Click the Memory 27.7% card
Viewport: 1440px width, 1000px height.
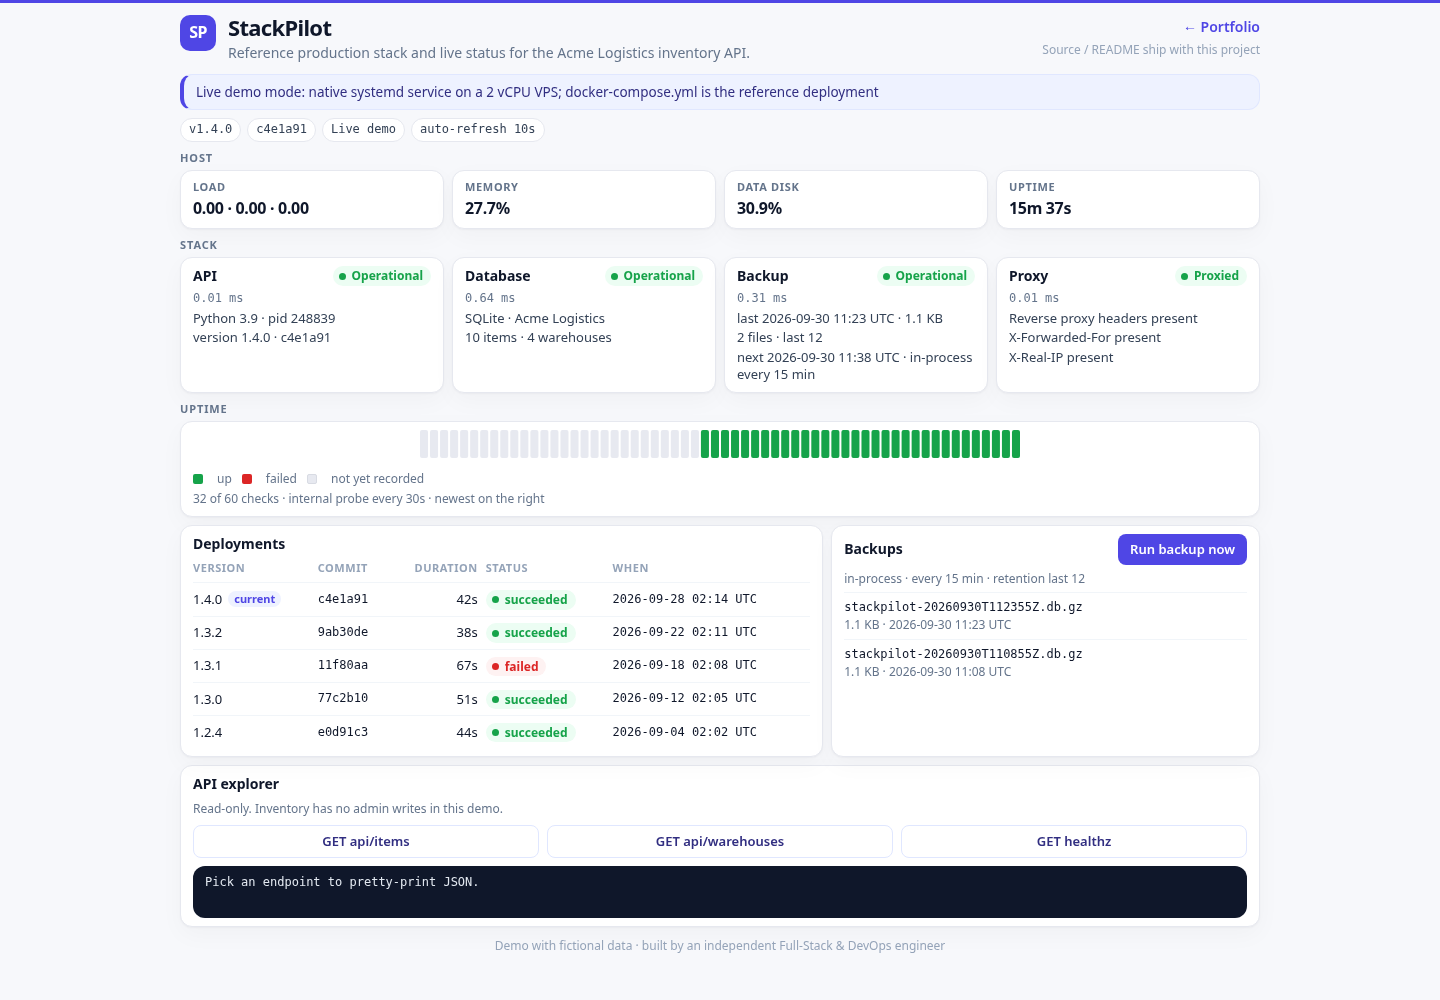[584, 199]
